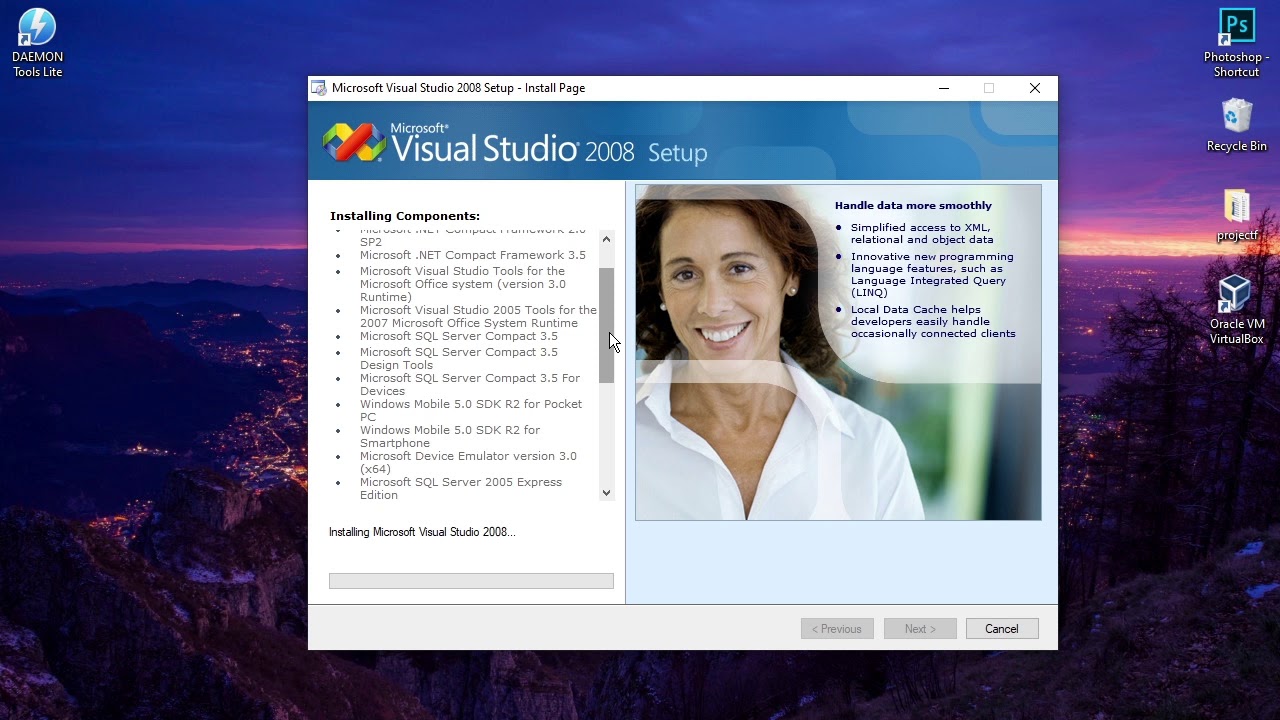Image resolution: width=1280 pixels, height=720 pixels.
Task: Click the 'Local Data Cache helps developers' bullet
Action: tap(933, 322)
